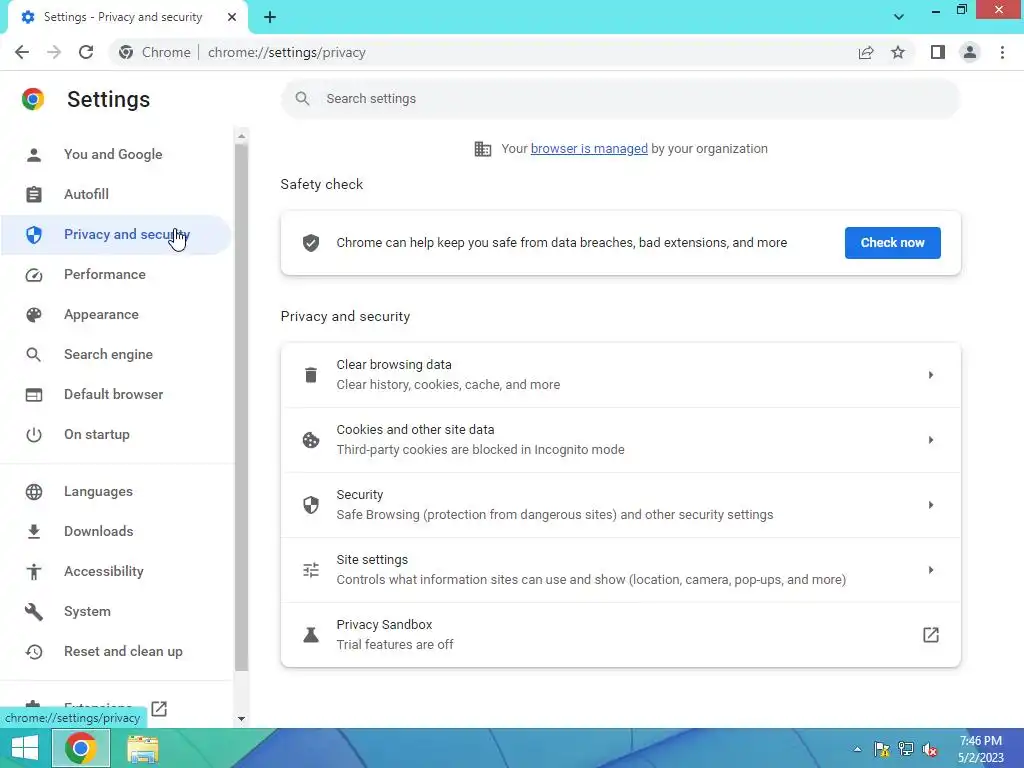Expand the Security row arrow
This screenshot has height=768, width=1024.
coord(931,505)
